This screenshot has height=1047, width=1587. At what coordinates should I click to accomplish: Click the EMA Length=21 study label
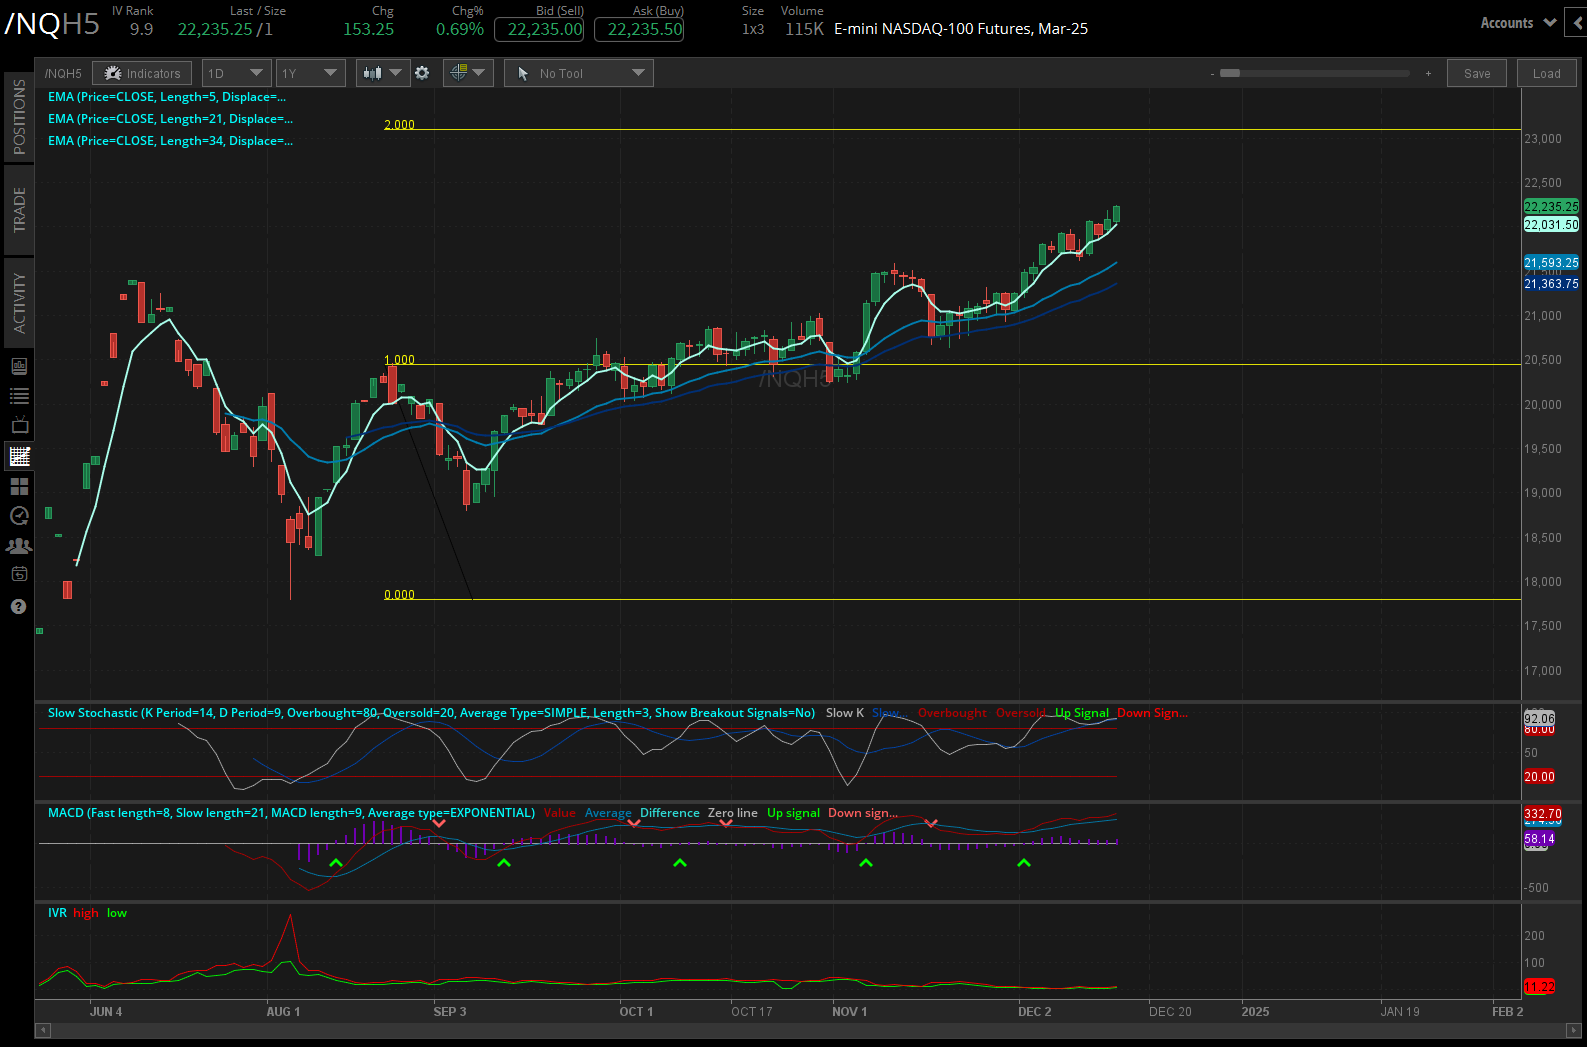pos(170,119)
